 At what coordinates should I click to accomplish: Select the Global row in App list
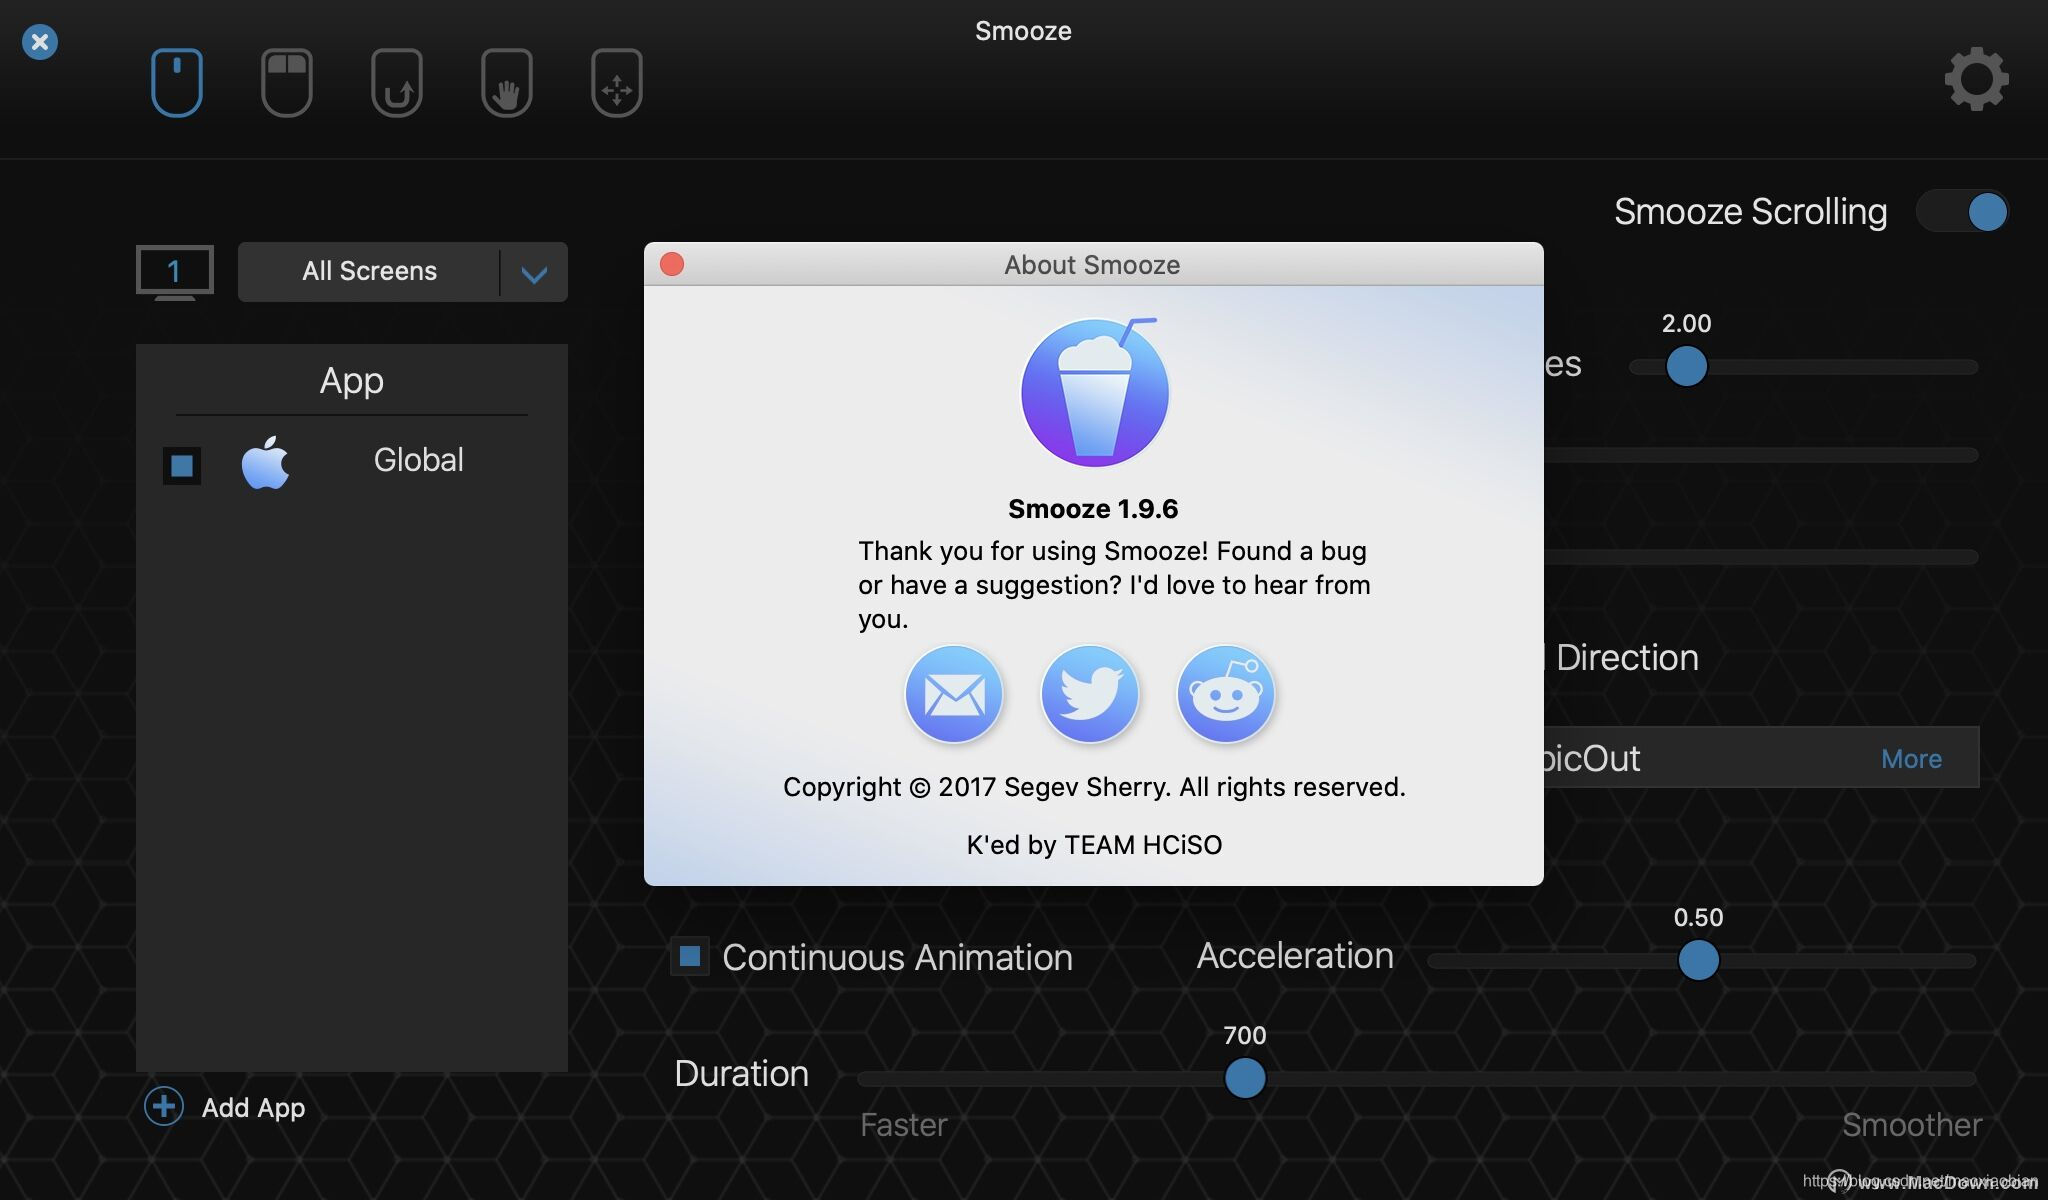(418, 460)
